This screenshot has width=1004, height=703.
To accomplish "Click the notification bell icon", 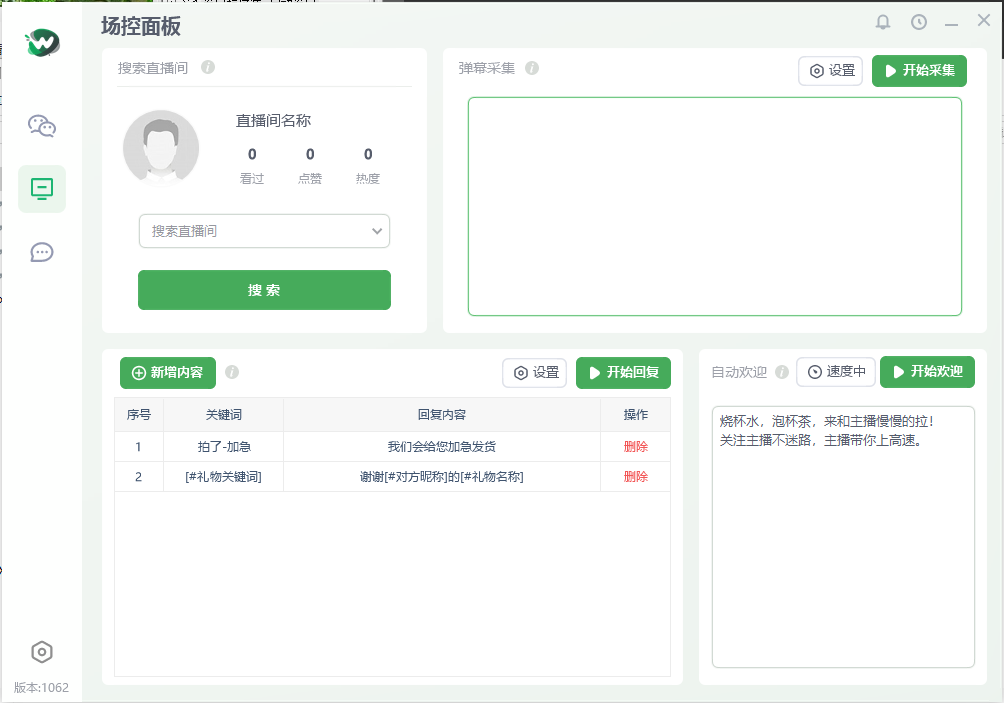I will click(x=884, y=20).
